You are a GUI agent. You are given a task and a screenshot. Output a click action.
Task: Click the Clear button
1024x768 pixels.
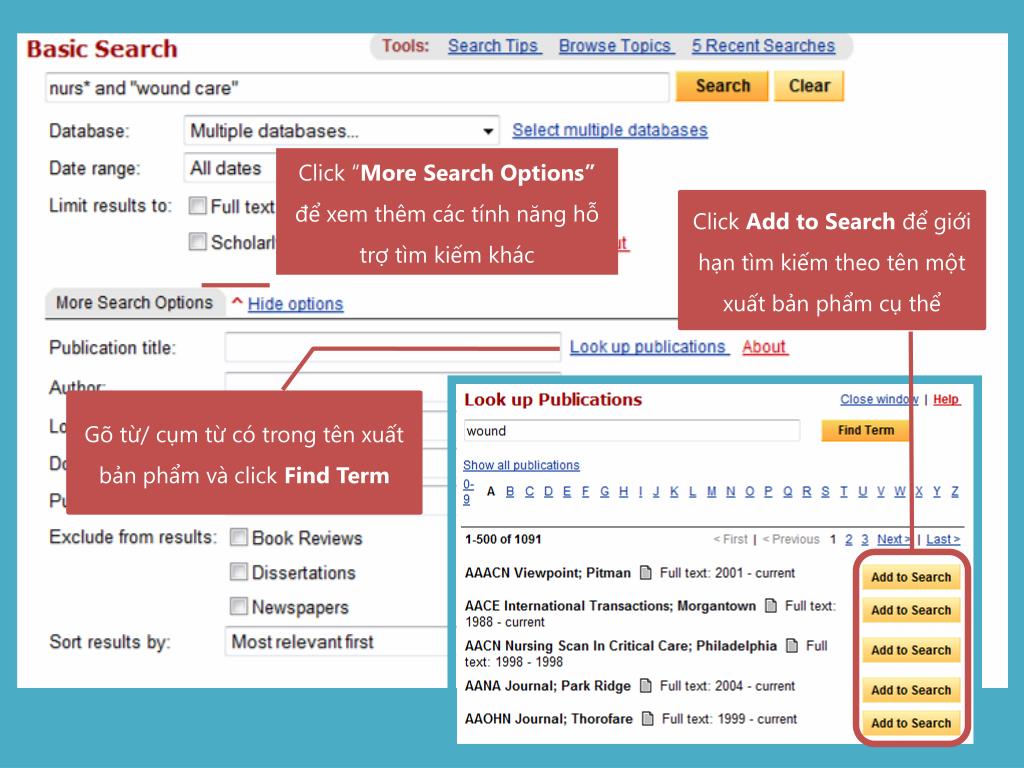(x=809, y=86)
